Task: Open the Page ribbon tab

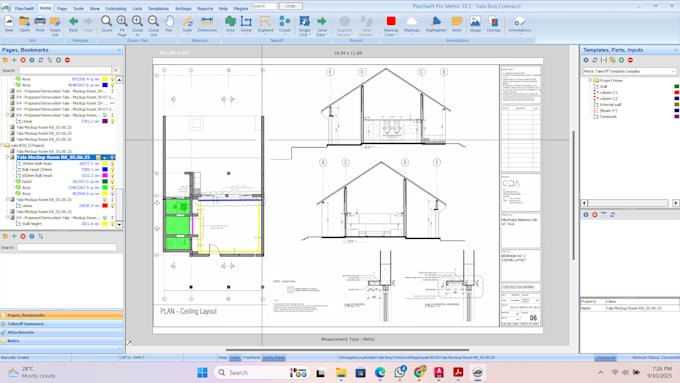Action: coord(62,9)
